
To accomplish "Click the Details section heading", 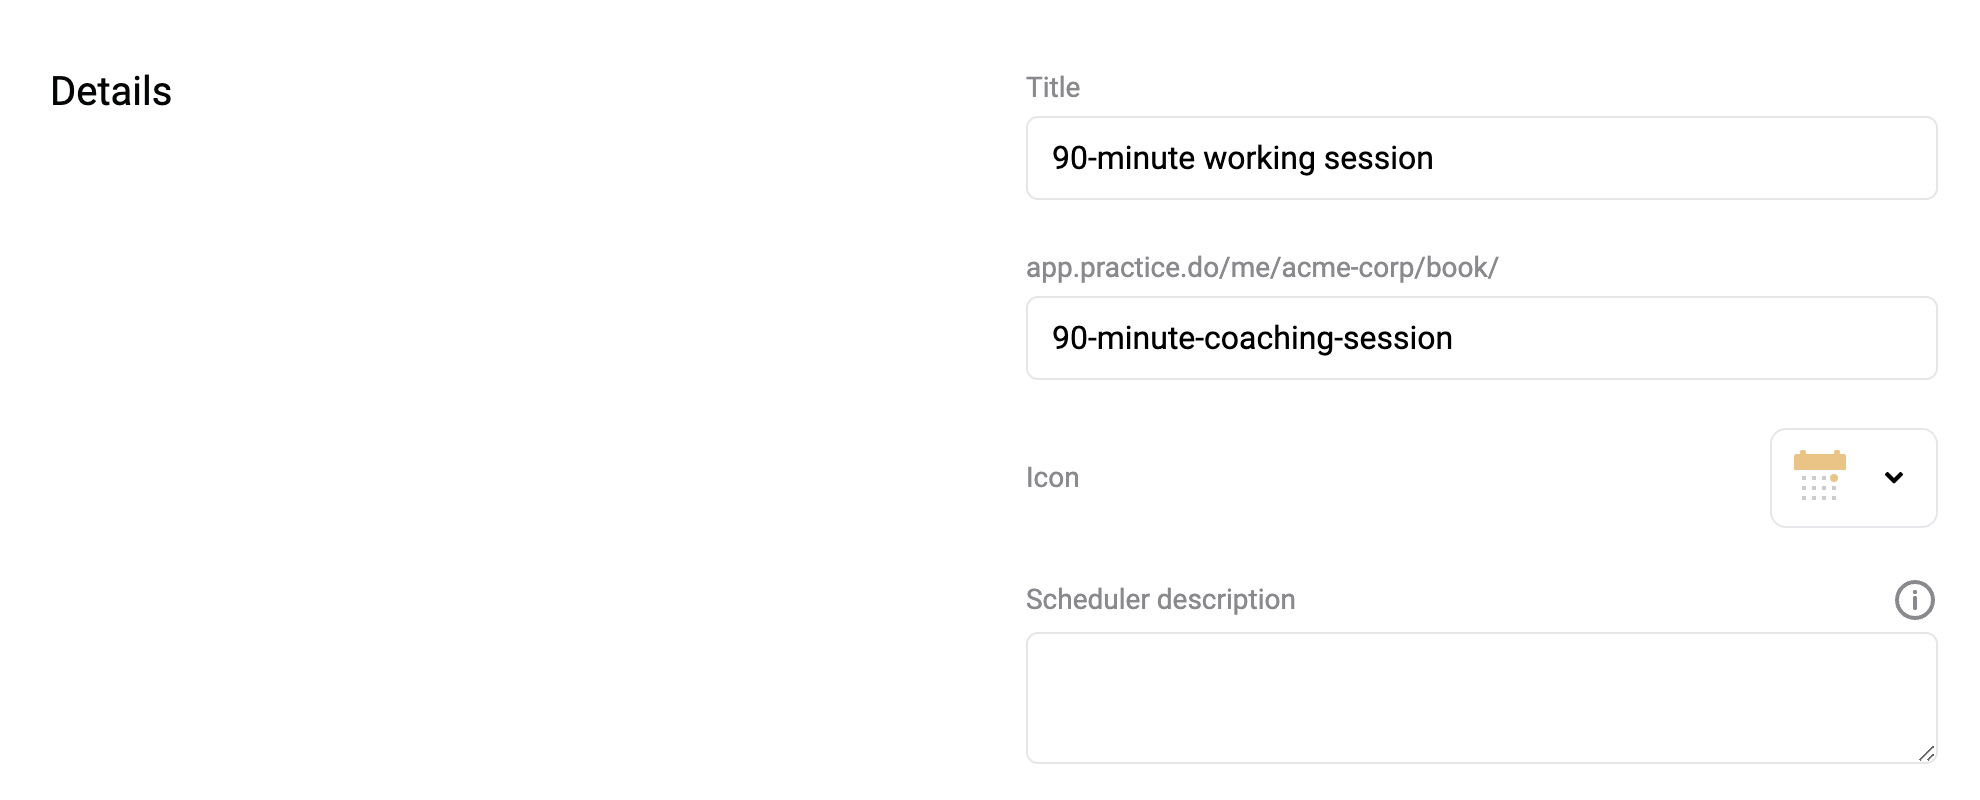I will [x=111, y=91].
